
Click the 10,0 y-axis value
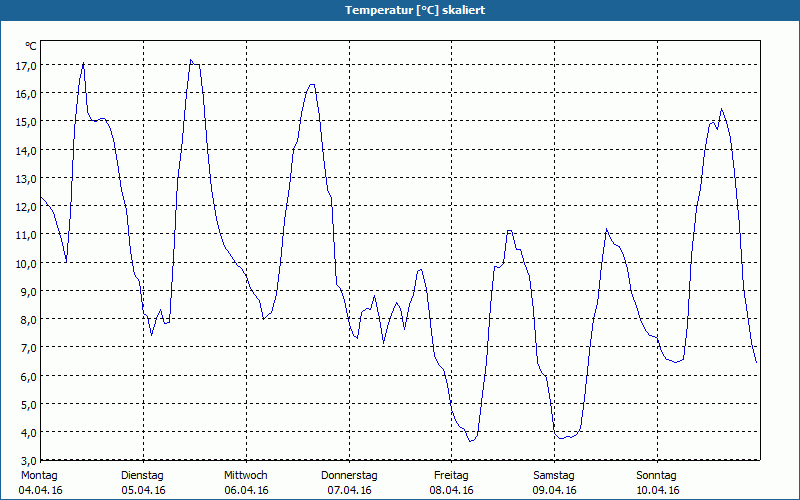coord(27,264)
